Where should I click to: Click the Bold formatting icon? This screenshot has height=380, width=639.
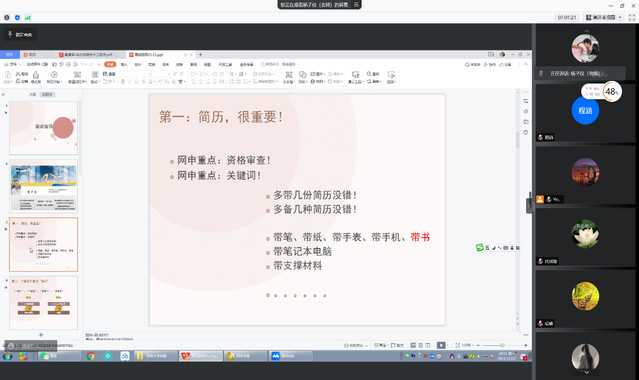[123, 82]
